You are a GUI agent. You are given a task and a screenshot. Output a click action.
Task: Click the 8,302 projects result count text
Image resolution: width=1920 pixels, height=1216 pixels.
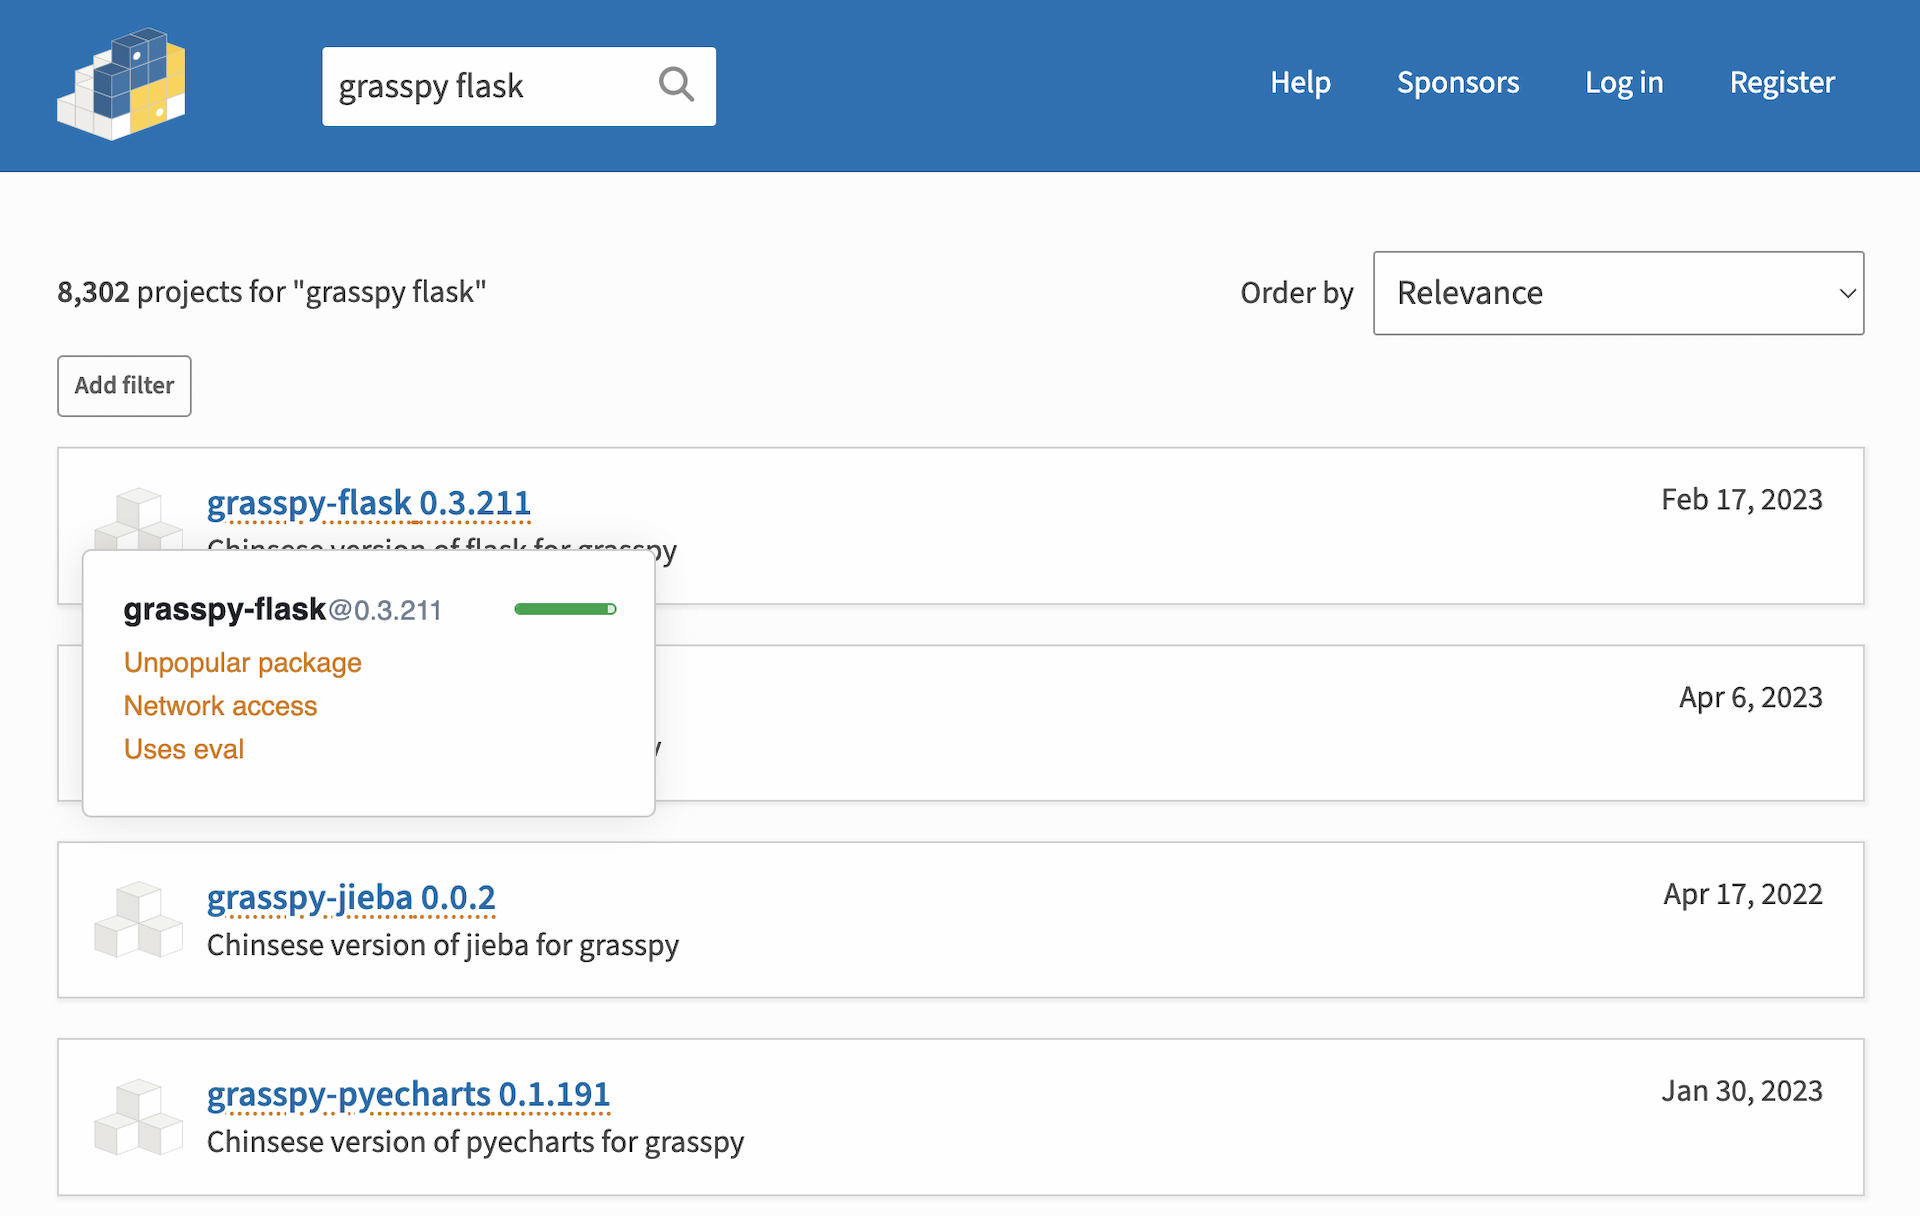(x=272, y=292)
